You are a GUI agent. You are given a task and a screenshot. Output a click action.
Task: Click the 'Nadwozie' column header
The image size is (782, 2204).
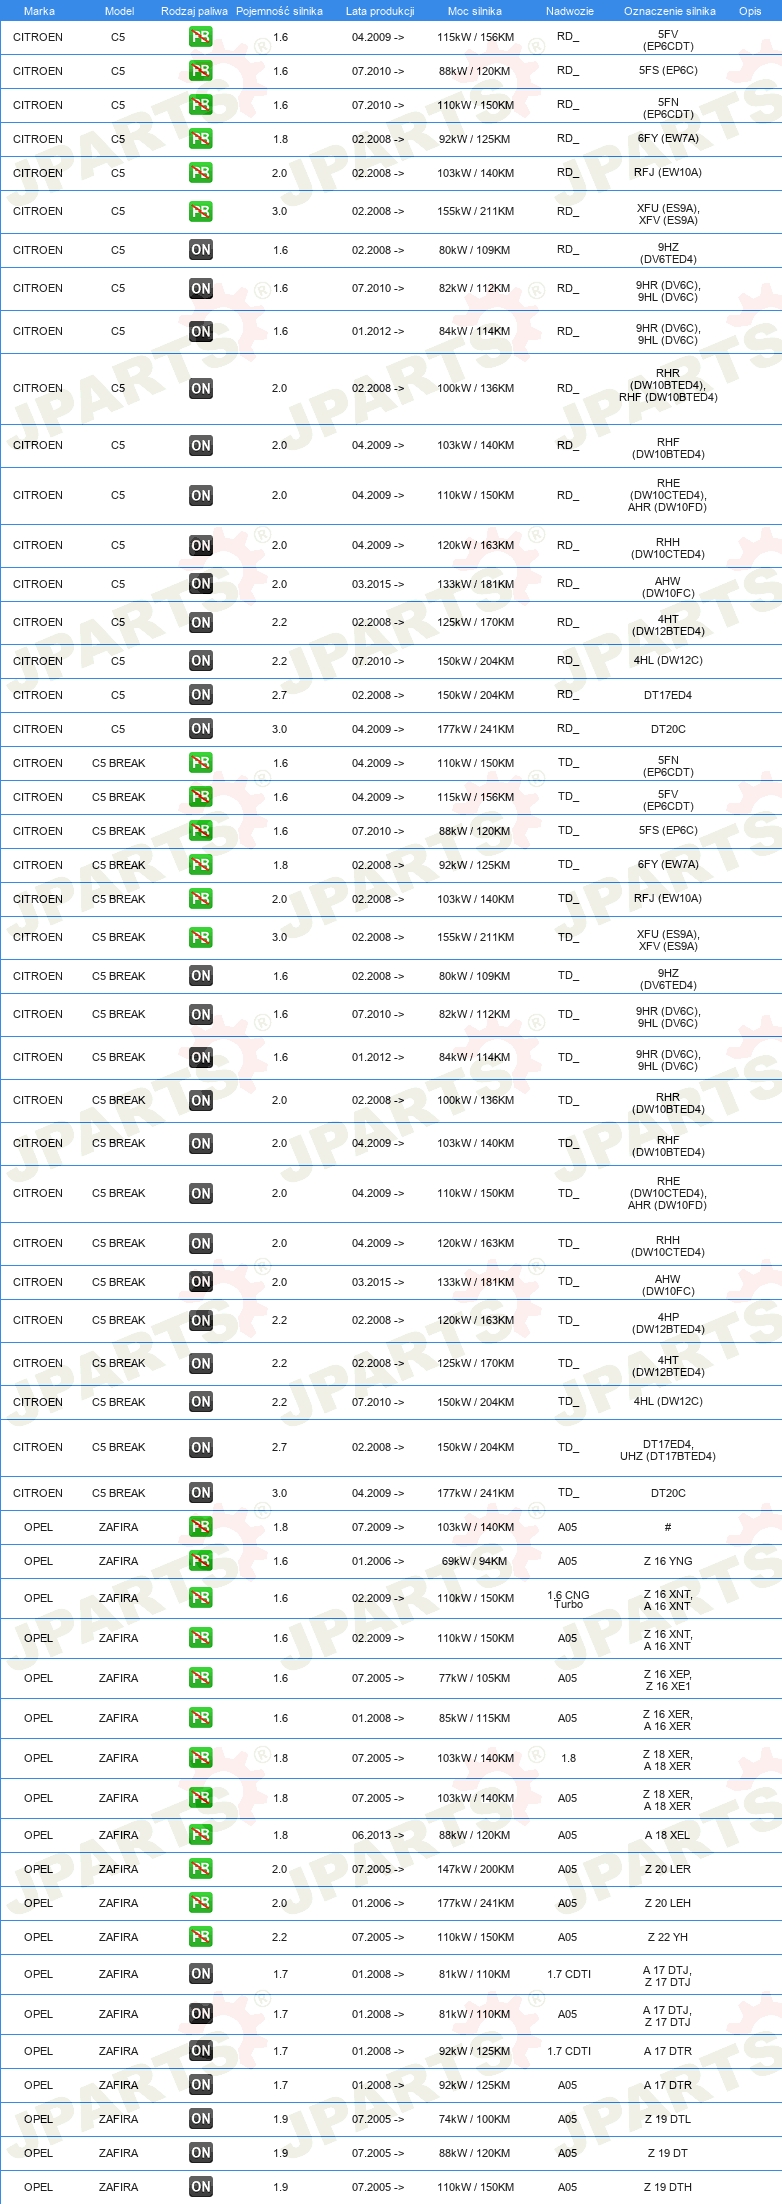pos(570,11)
